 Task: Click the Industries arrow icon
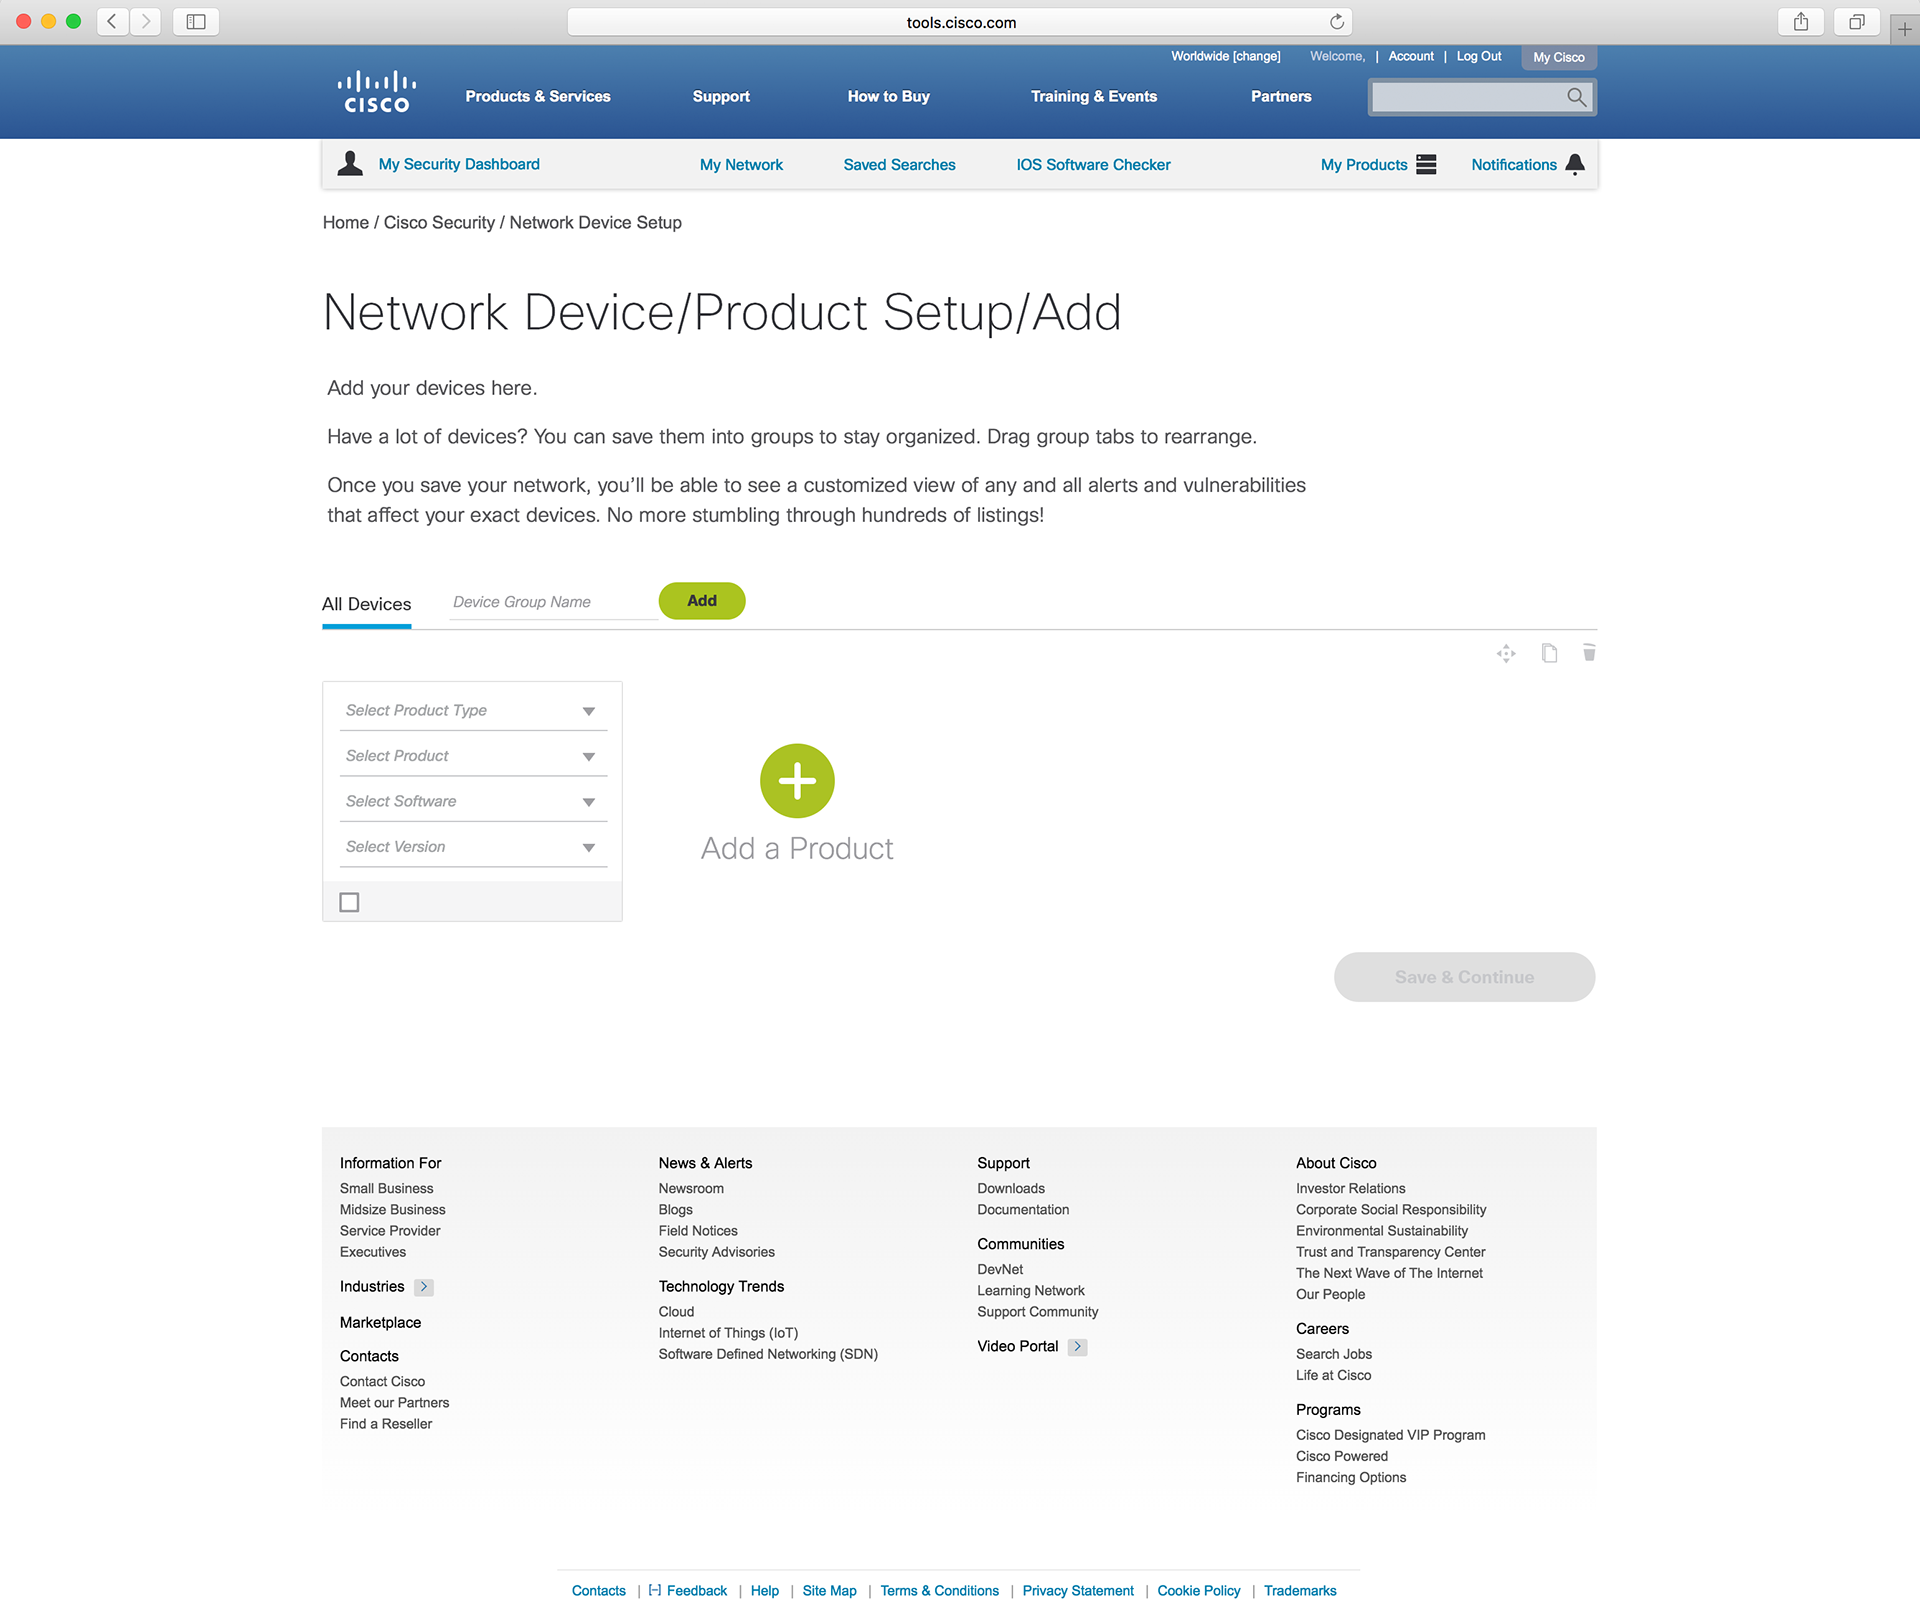coord(424,1287)
